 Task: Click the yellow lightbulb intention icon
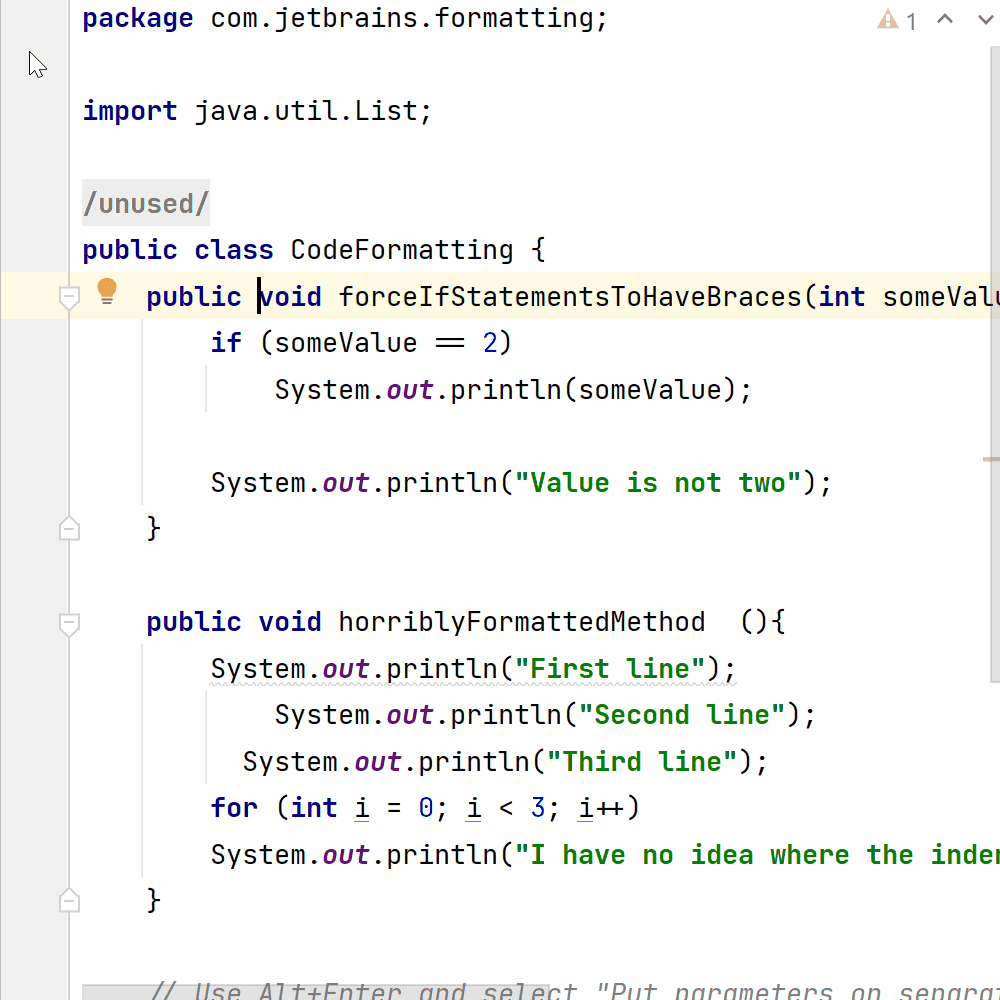[107, 291]
